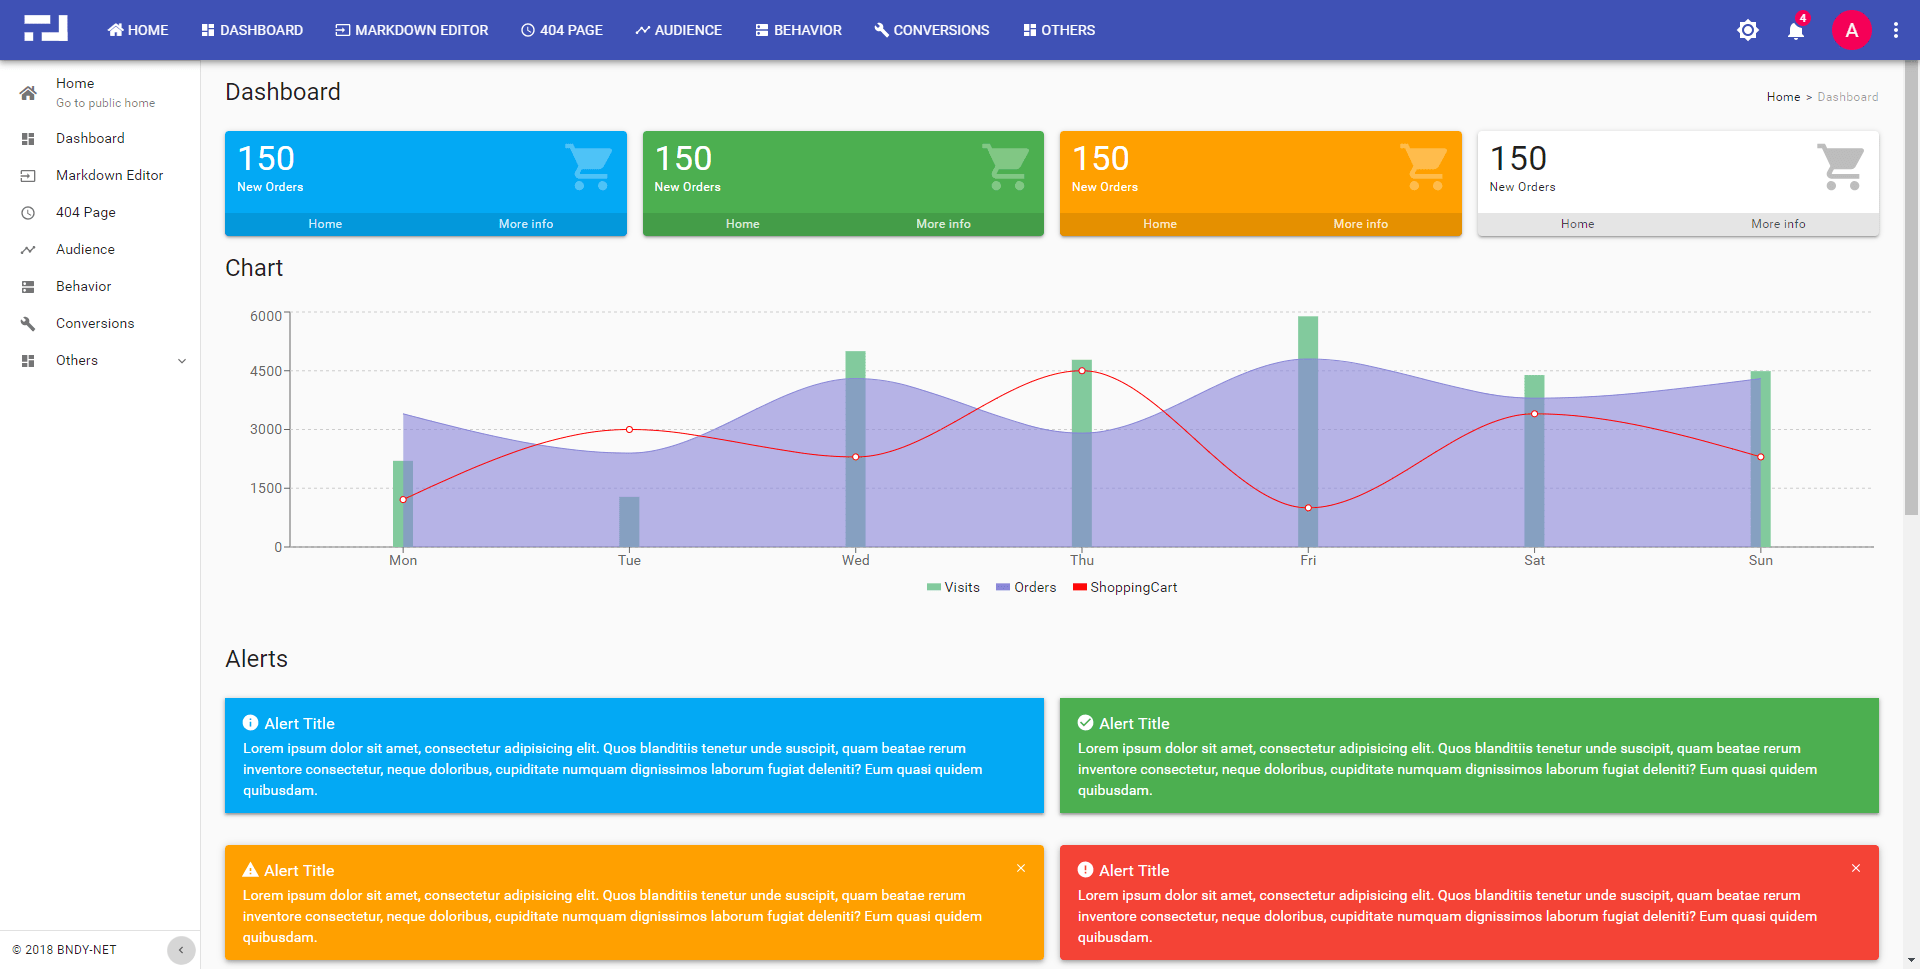
Task: Open the avatar profile icon labeled A
Action: (1852, 30)
